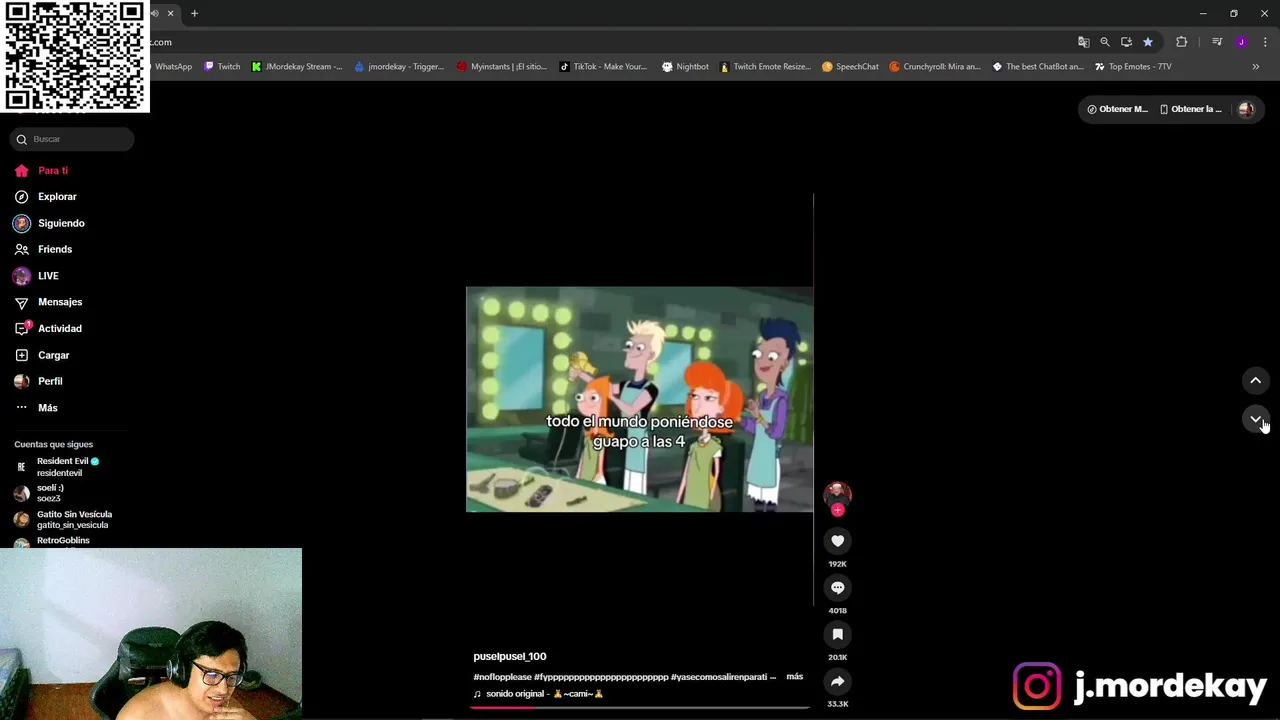Open the Para ti home feed
The image size is (1280, 720).
pyautogui.click(x=41, y=170)
